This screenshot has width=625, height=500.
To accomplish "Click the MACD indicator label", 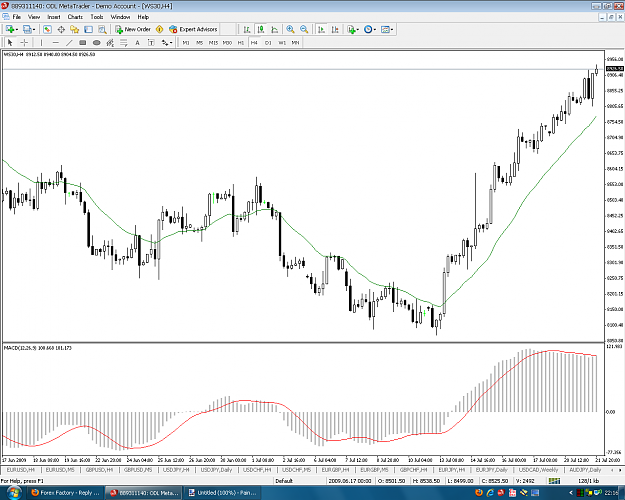I will click(38, 348).
